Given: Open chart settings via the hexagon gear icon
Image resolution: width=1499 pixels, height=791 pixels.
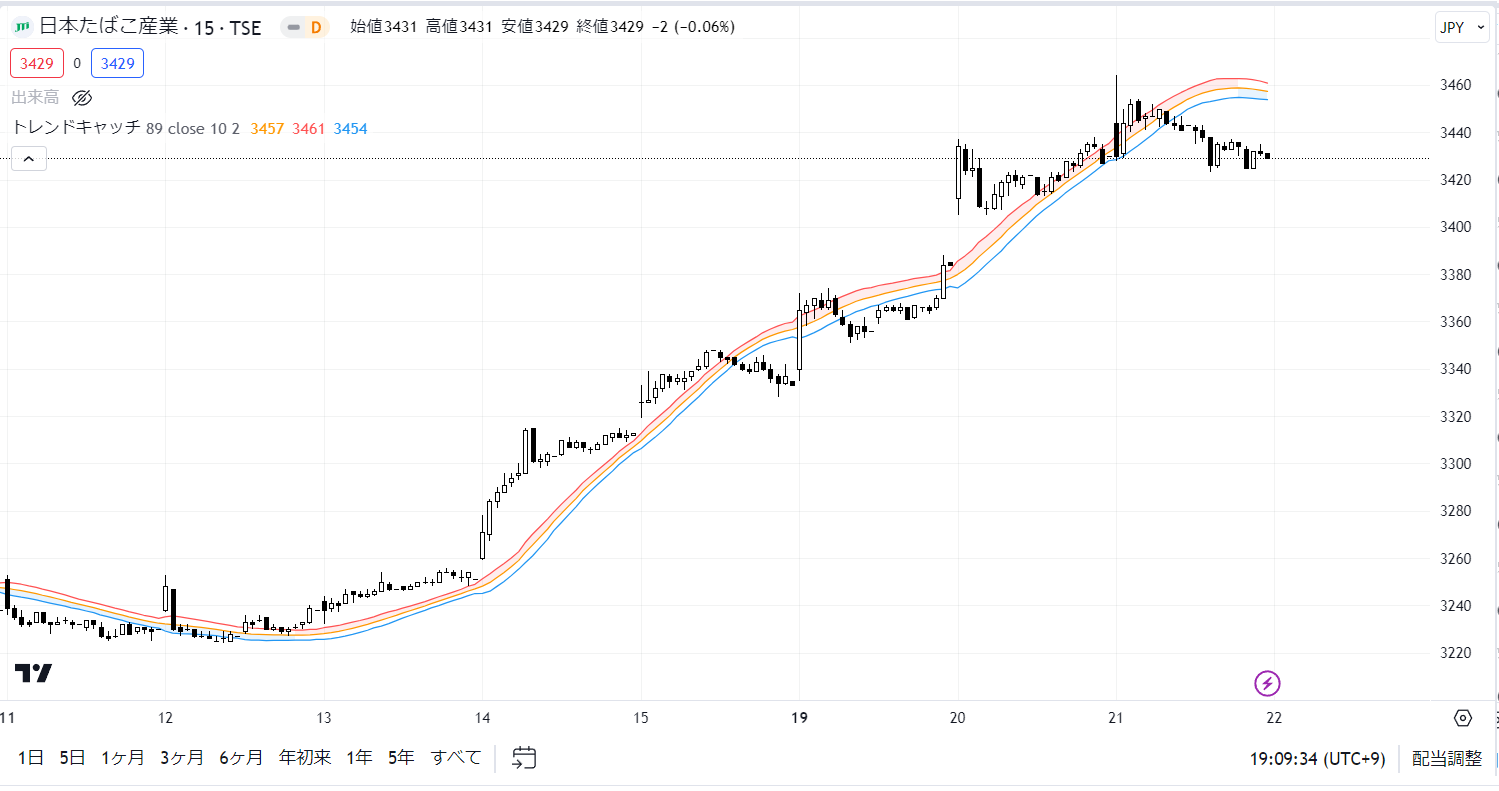Looking at the screenshot, I should [x=1463, y=718].
